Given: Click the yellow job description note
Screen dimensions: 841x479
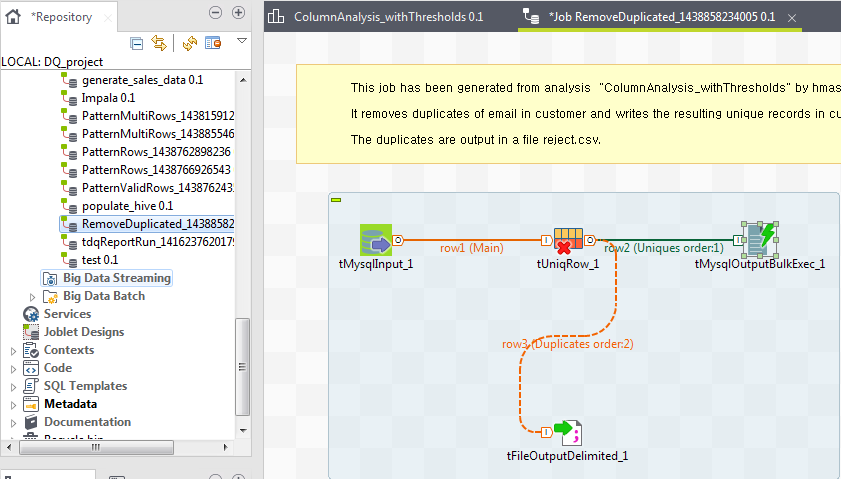Looking at the screenshot, I should [x=569, y=114].
